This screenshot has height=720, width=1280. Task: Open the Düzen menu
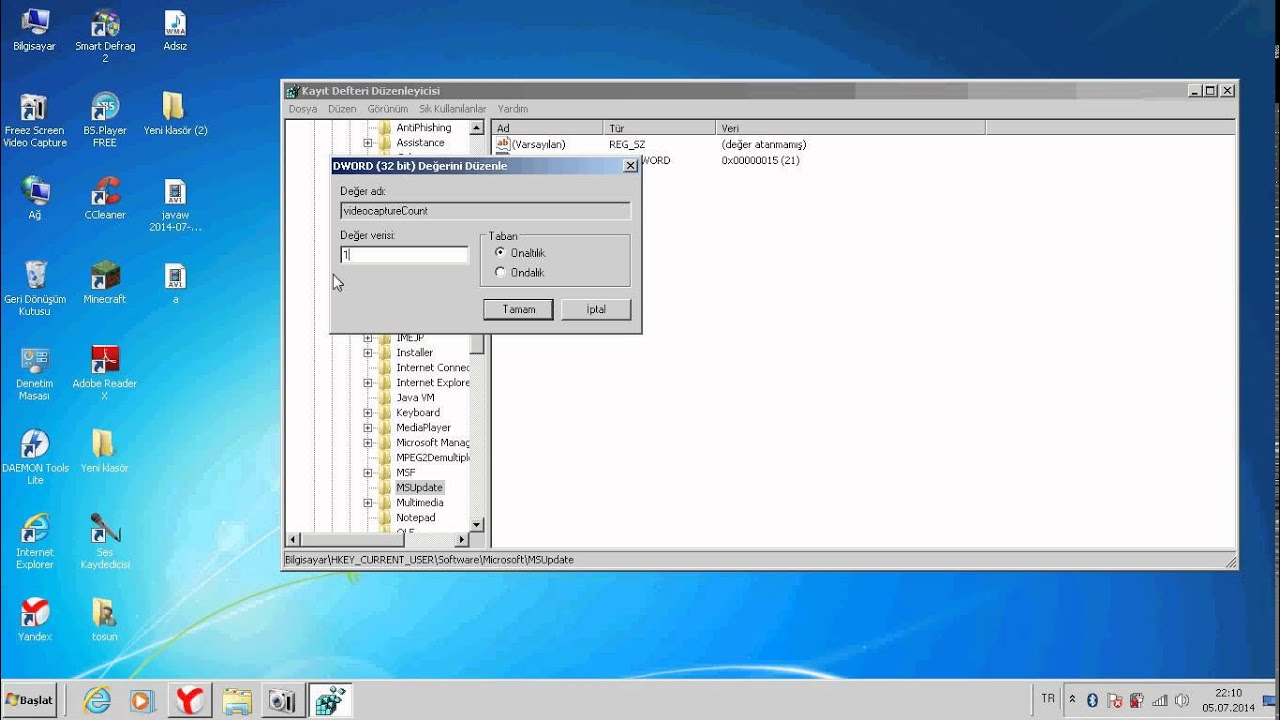(x=342, y=108)
